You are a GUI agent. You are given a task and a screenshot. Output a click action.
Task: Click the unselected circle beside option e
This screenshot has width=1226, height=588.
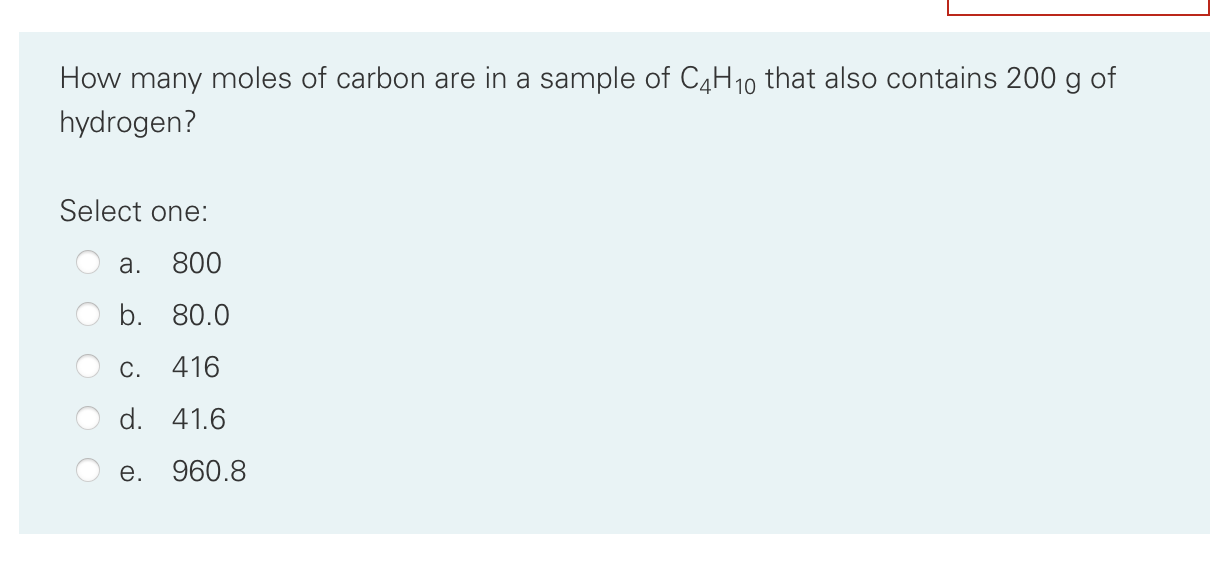click(88, 470)
